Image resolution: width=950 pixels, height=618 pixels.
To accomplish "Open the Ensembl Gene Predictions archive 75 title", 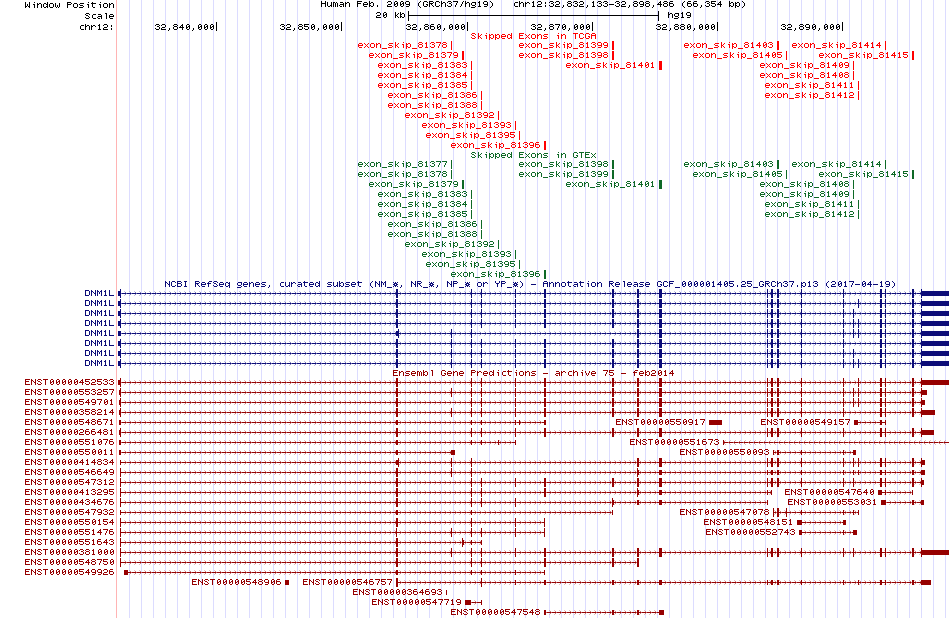I will pos(533,373).
